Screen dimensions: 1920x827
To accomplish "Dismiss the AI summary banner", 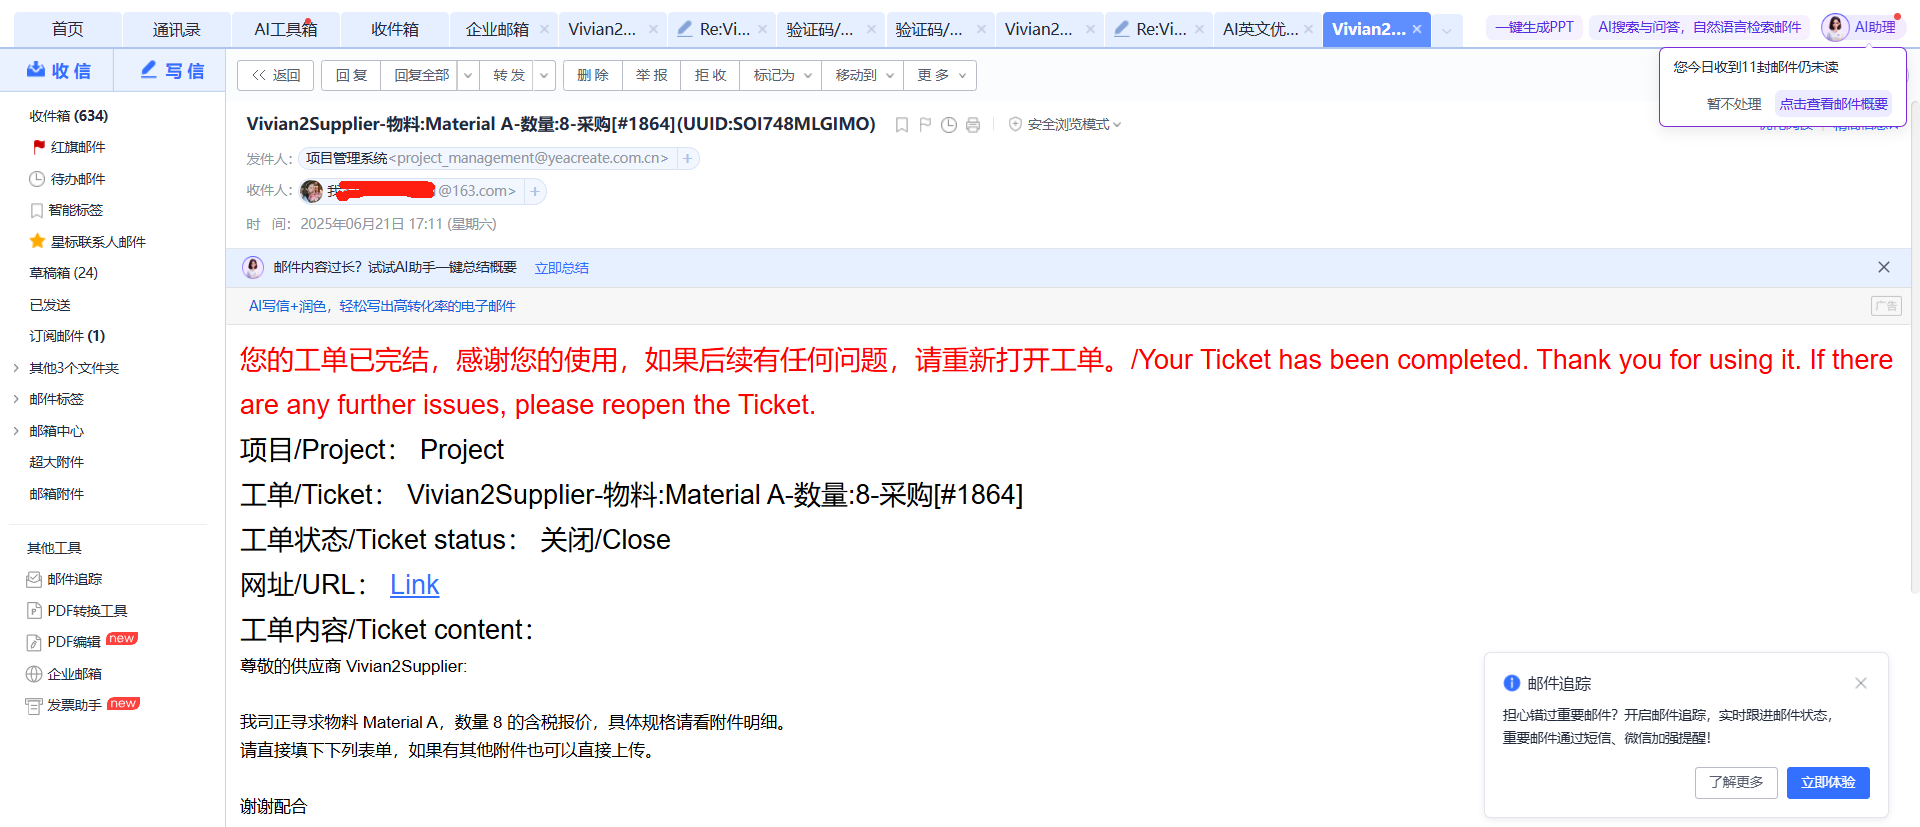I will (1883, 267).
